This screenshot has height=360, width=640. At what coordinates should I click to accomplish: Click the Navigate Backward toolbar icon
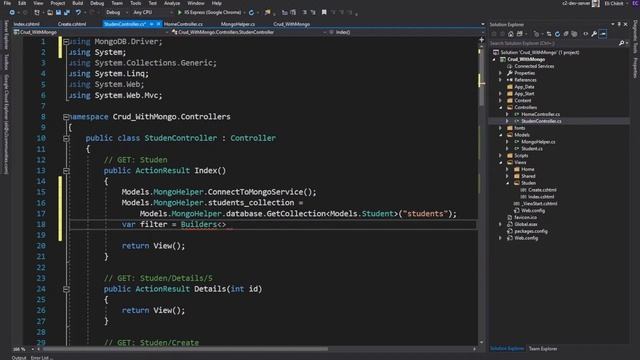point(12,13)
